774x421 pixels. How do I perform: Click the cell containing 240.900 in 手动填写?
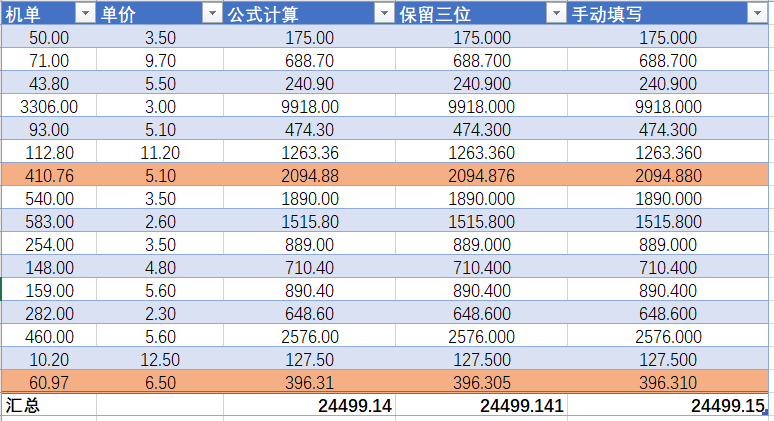click(x=668, y=83)
